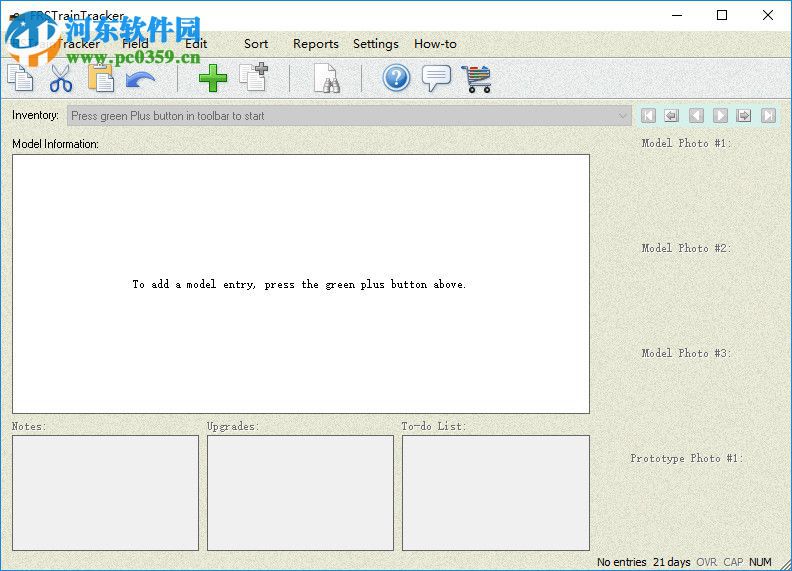792x571 pixels.
Task: Open the Sort menu
Action: [x=256, y=44]
